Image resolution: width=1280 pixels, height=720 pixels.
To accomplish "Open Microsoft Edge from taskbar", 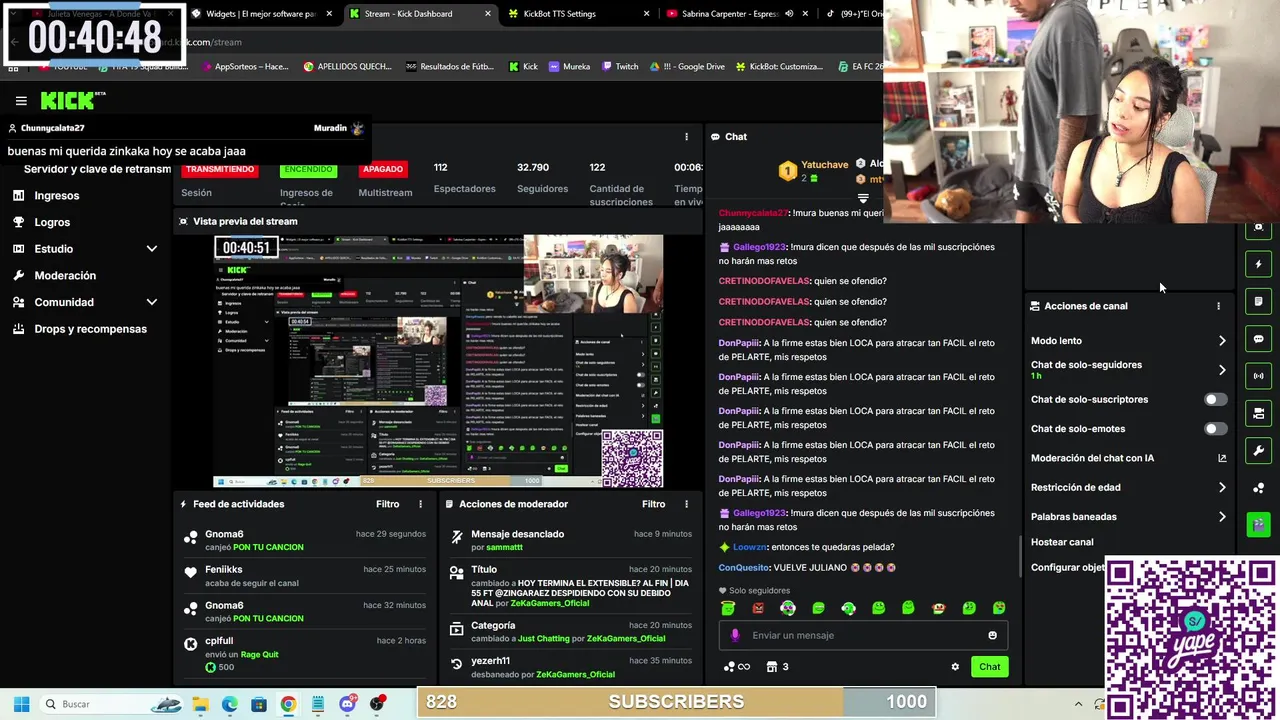I will coord(229,704).
